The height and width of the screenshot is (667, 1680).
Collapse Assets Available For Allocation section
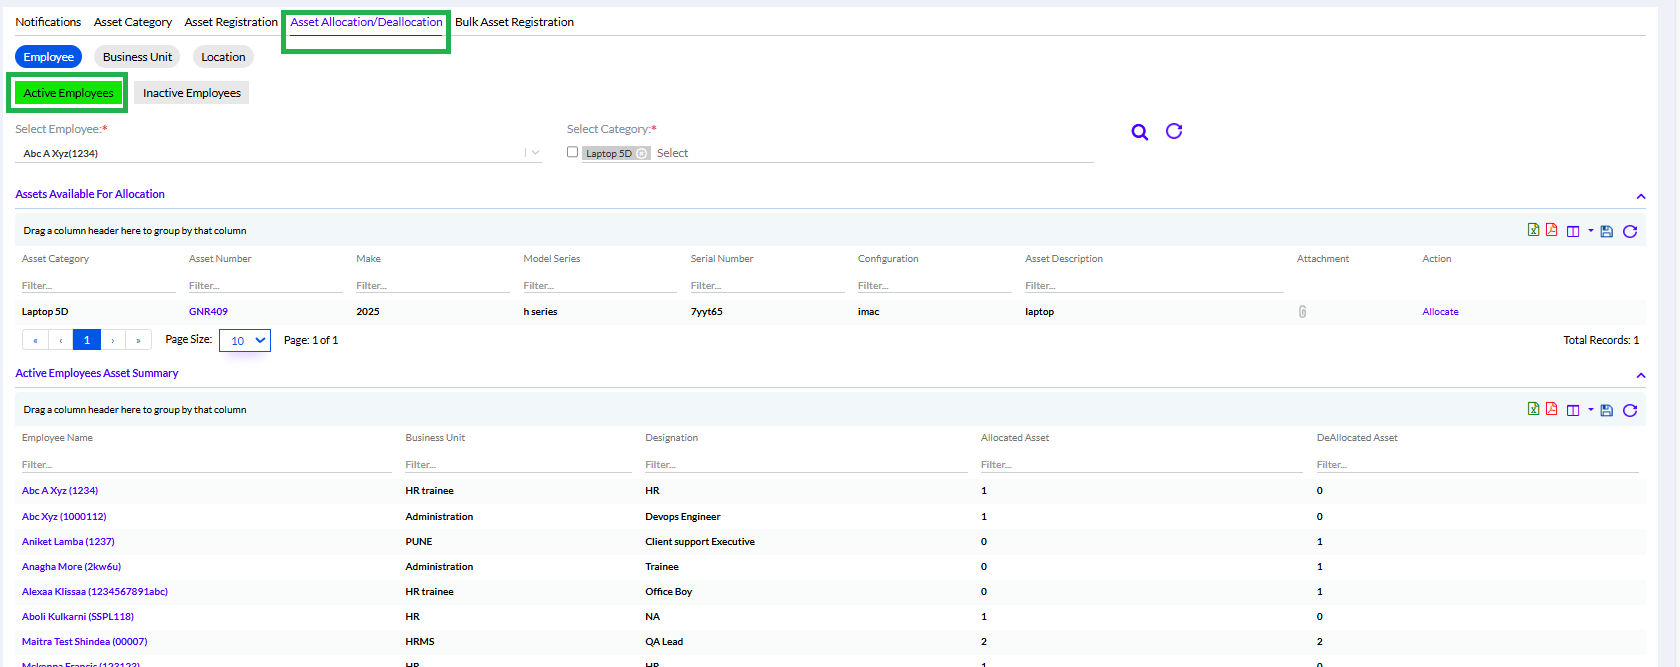(1640, 196)
